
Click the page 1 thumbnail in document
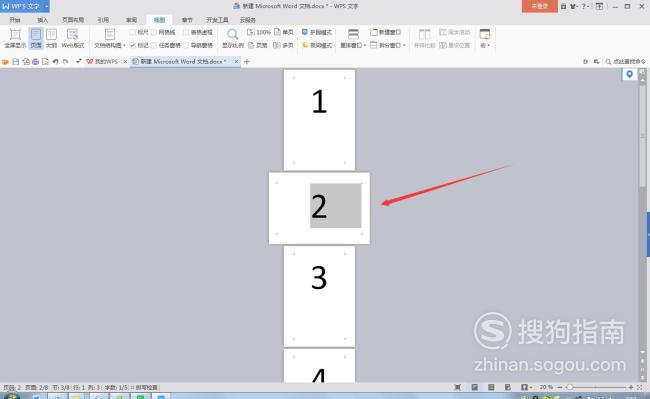(x=319, y=120)
